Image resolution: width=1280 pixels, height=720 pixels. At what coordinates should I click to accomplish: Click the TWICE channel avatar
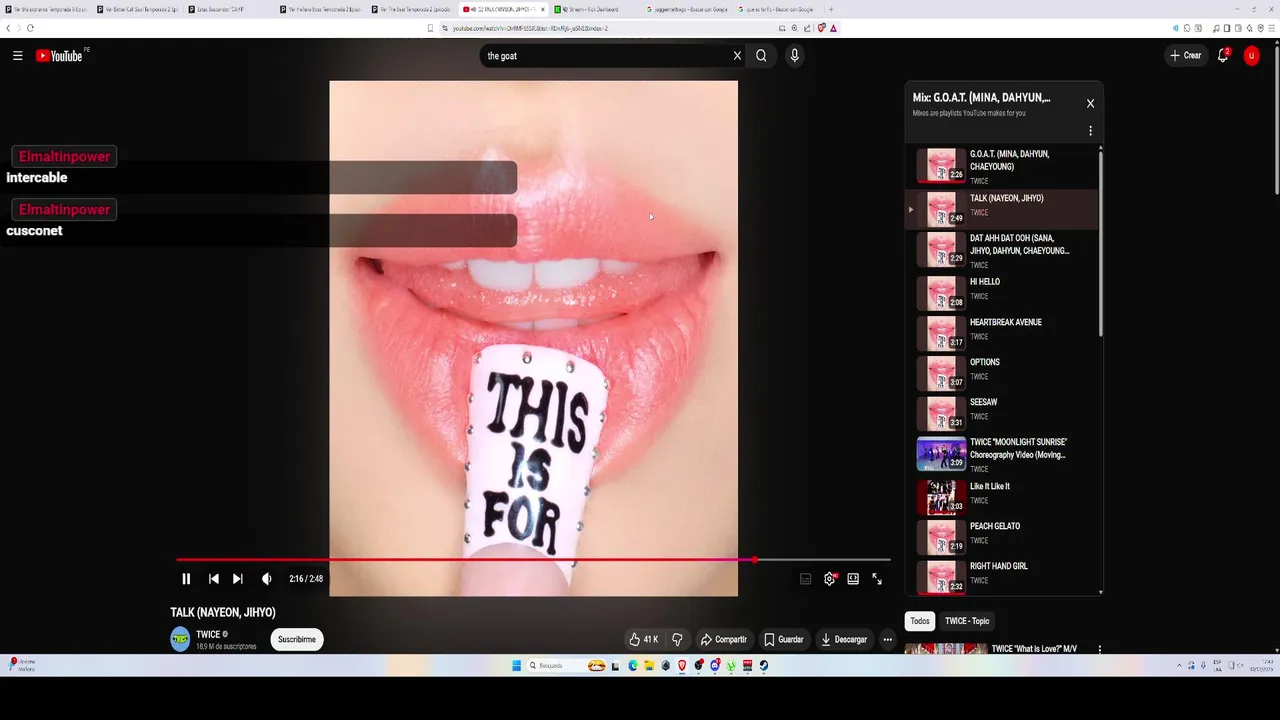180,639
